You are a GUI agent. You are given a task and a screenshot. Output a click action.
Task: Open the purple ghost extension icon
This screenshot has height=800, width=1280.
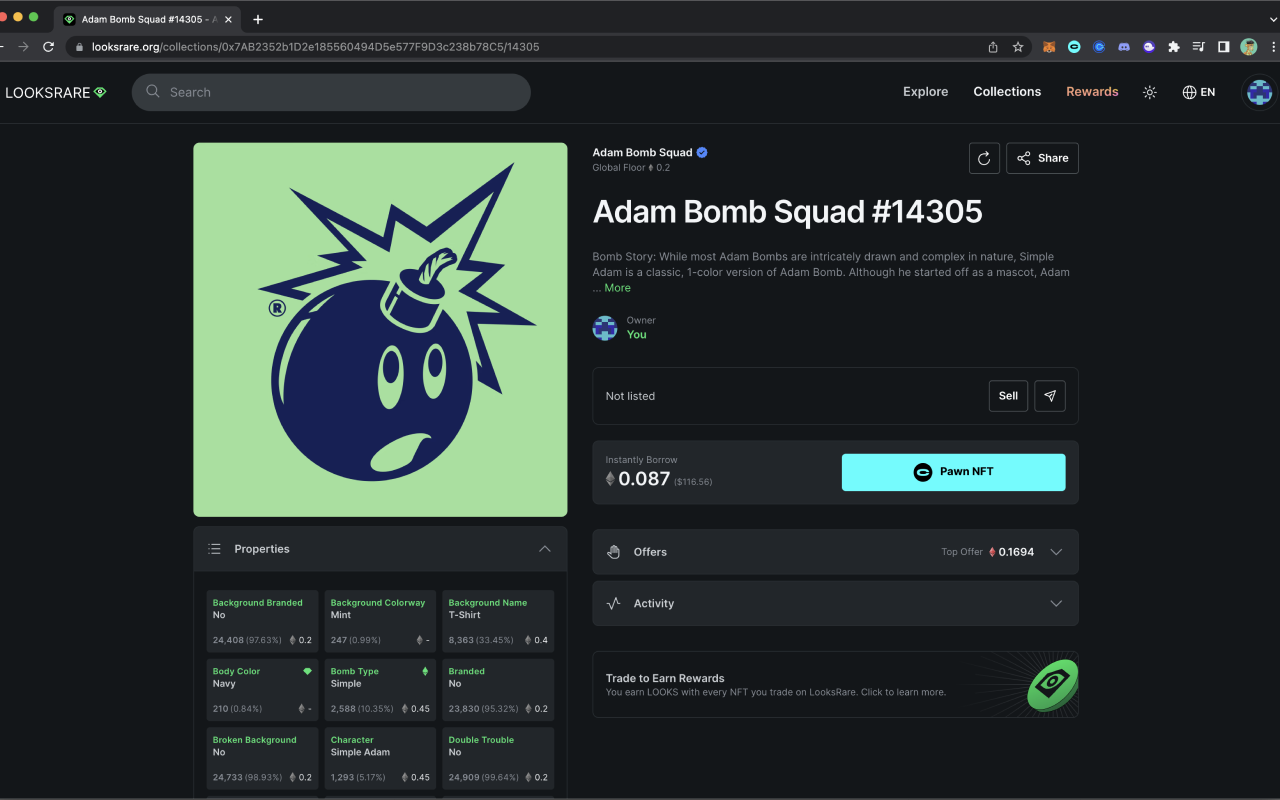[1149, 47]
